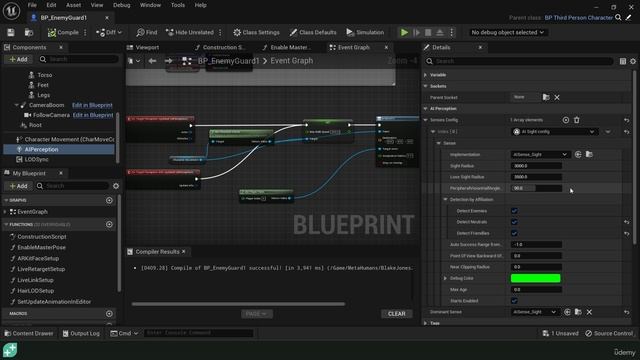The image size is (640, 360).
Task: Delete all Senses Config array elements
Action: [577, 120]
